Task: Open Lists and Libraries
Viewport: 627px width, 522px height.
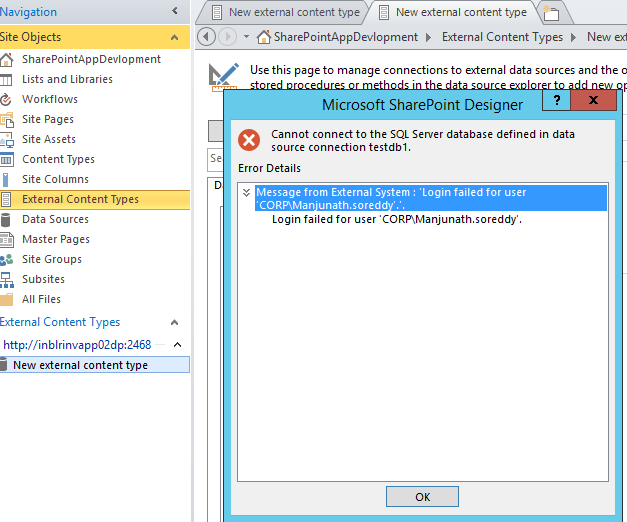Action: [x=67, y=79]
